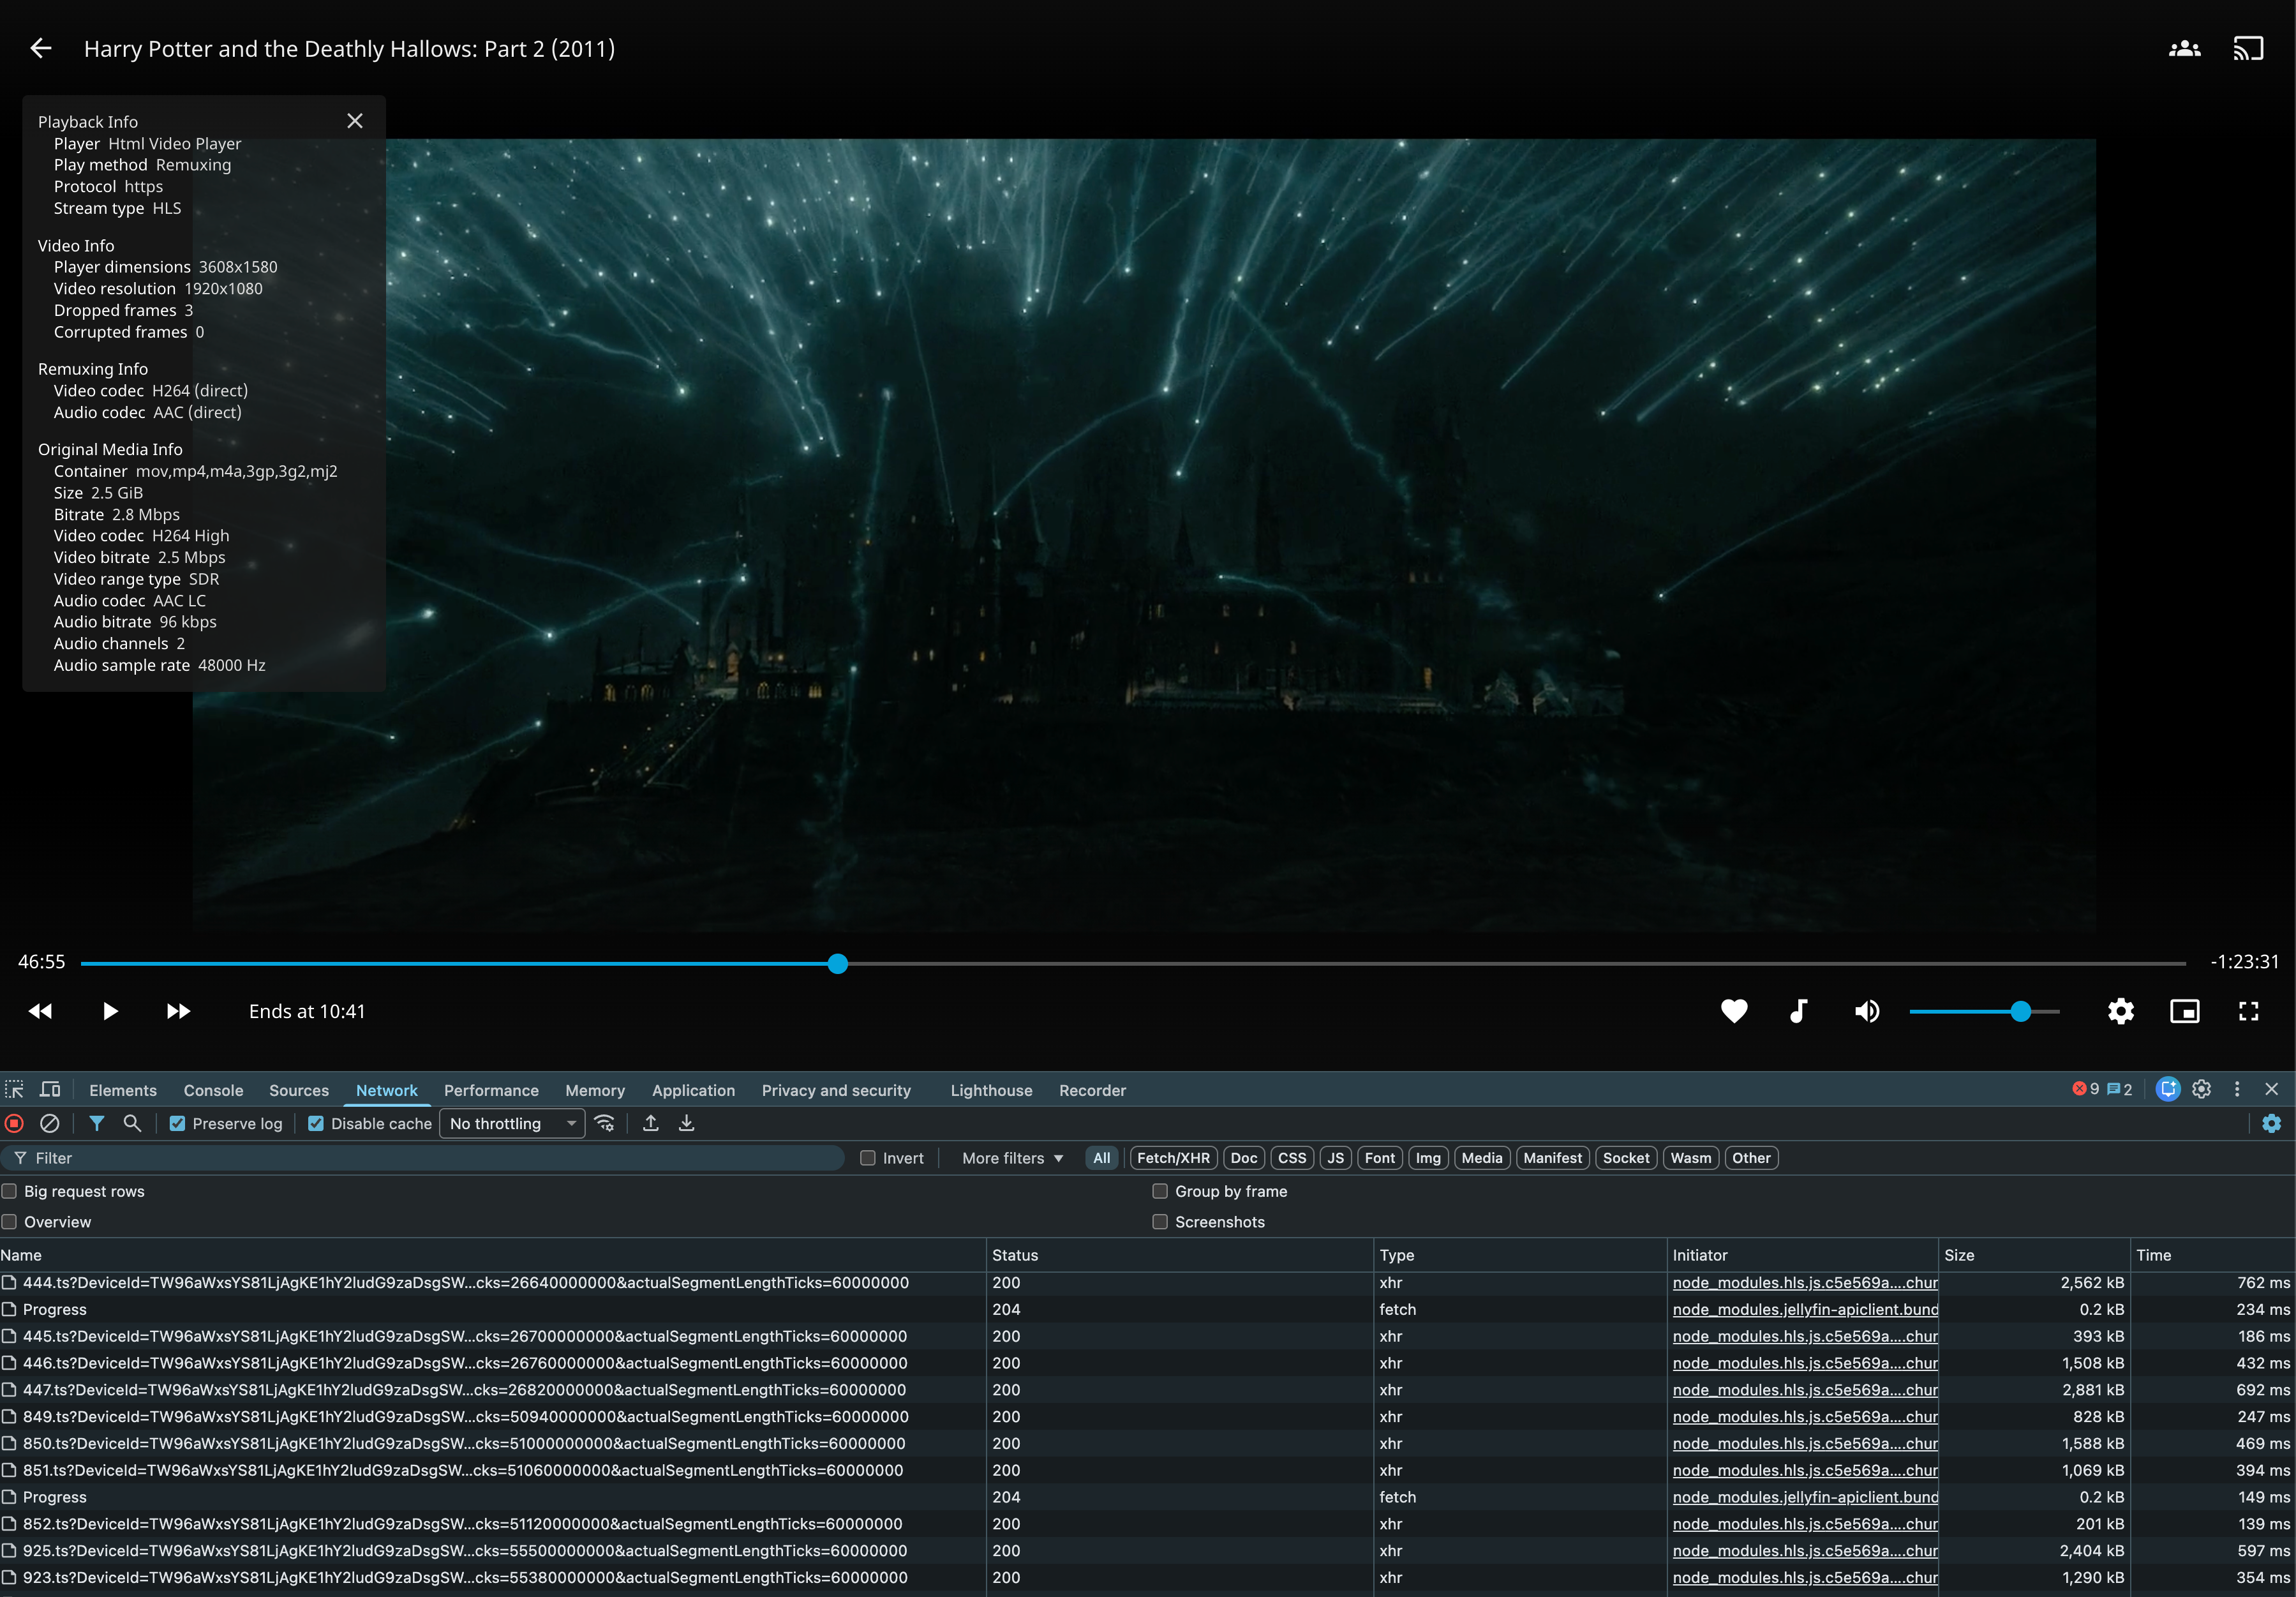Viewport: 2296px width, 1597px height.
Task: Activate the DevTools inspect element picker
Action: pyautogui.click(x=14, y=1090)
